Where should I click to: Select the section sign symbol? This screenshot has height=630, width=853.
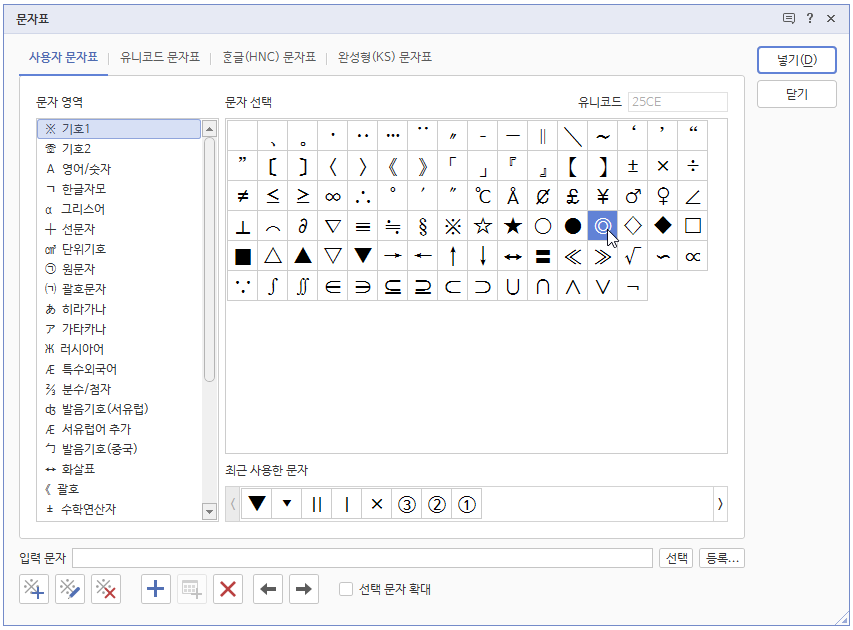[423, 226]
